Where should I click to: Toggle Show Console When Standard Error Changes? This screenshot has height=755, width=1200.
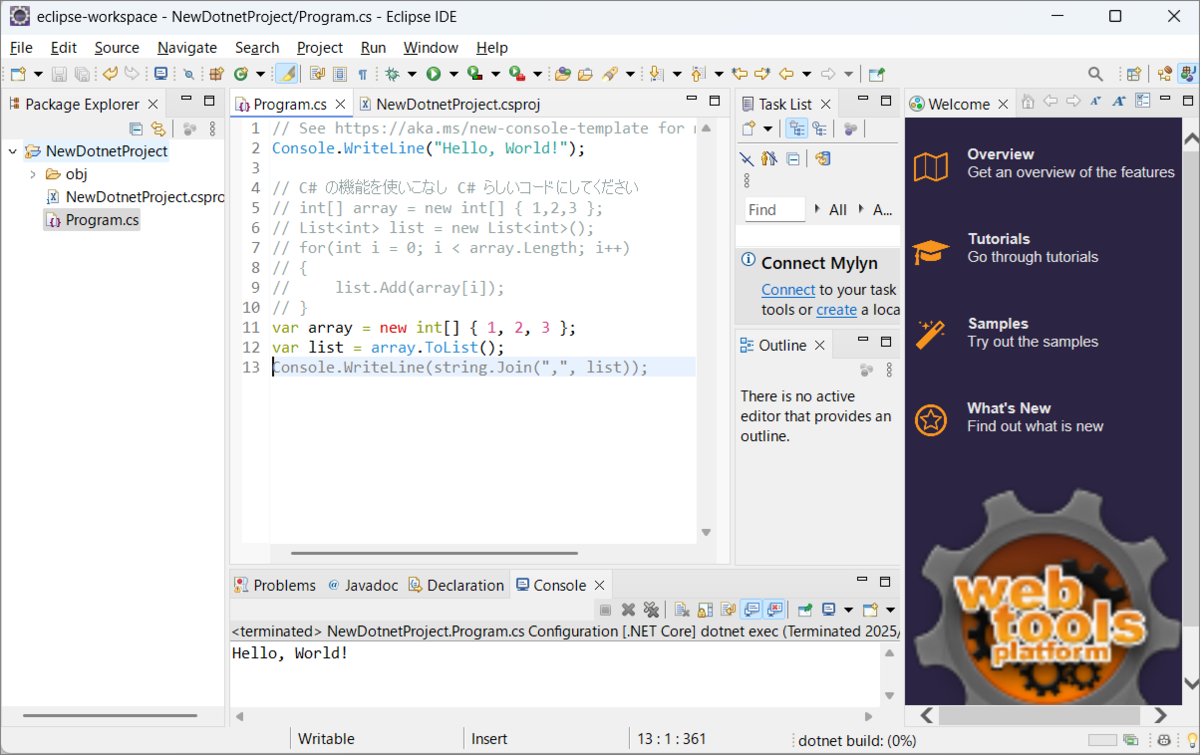tap(774, 610)
